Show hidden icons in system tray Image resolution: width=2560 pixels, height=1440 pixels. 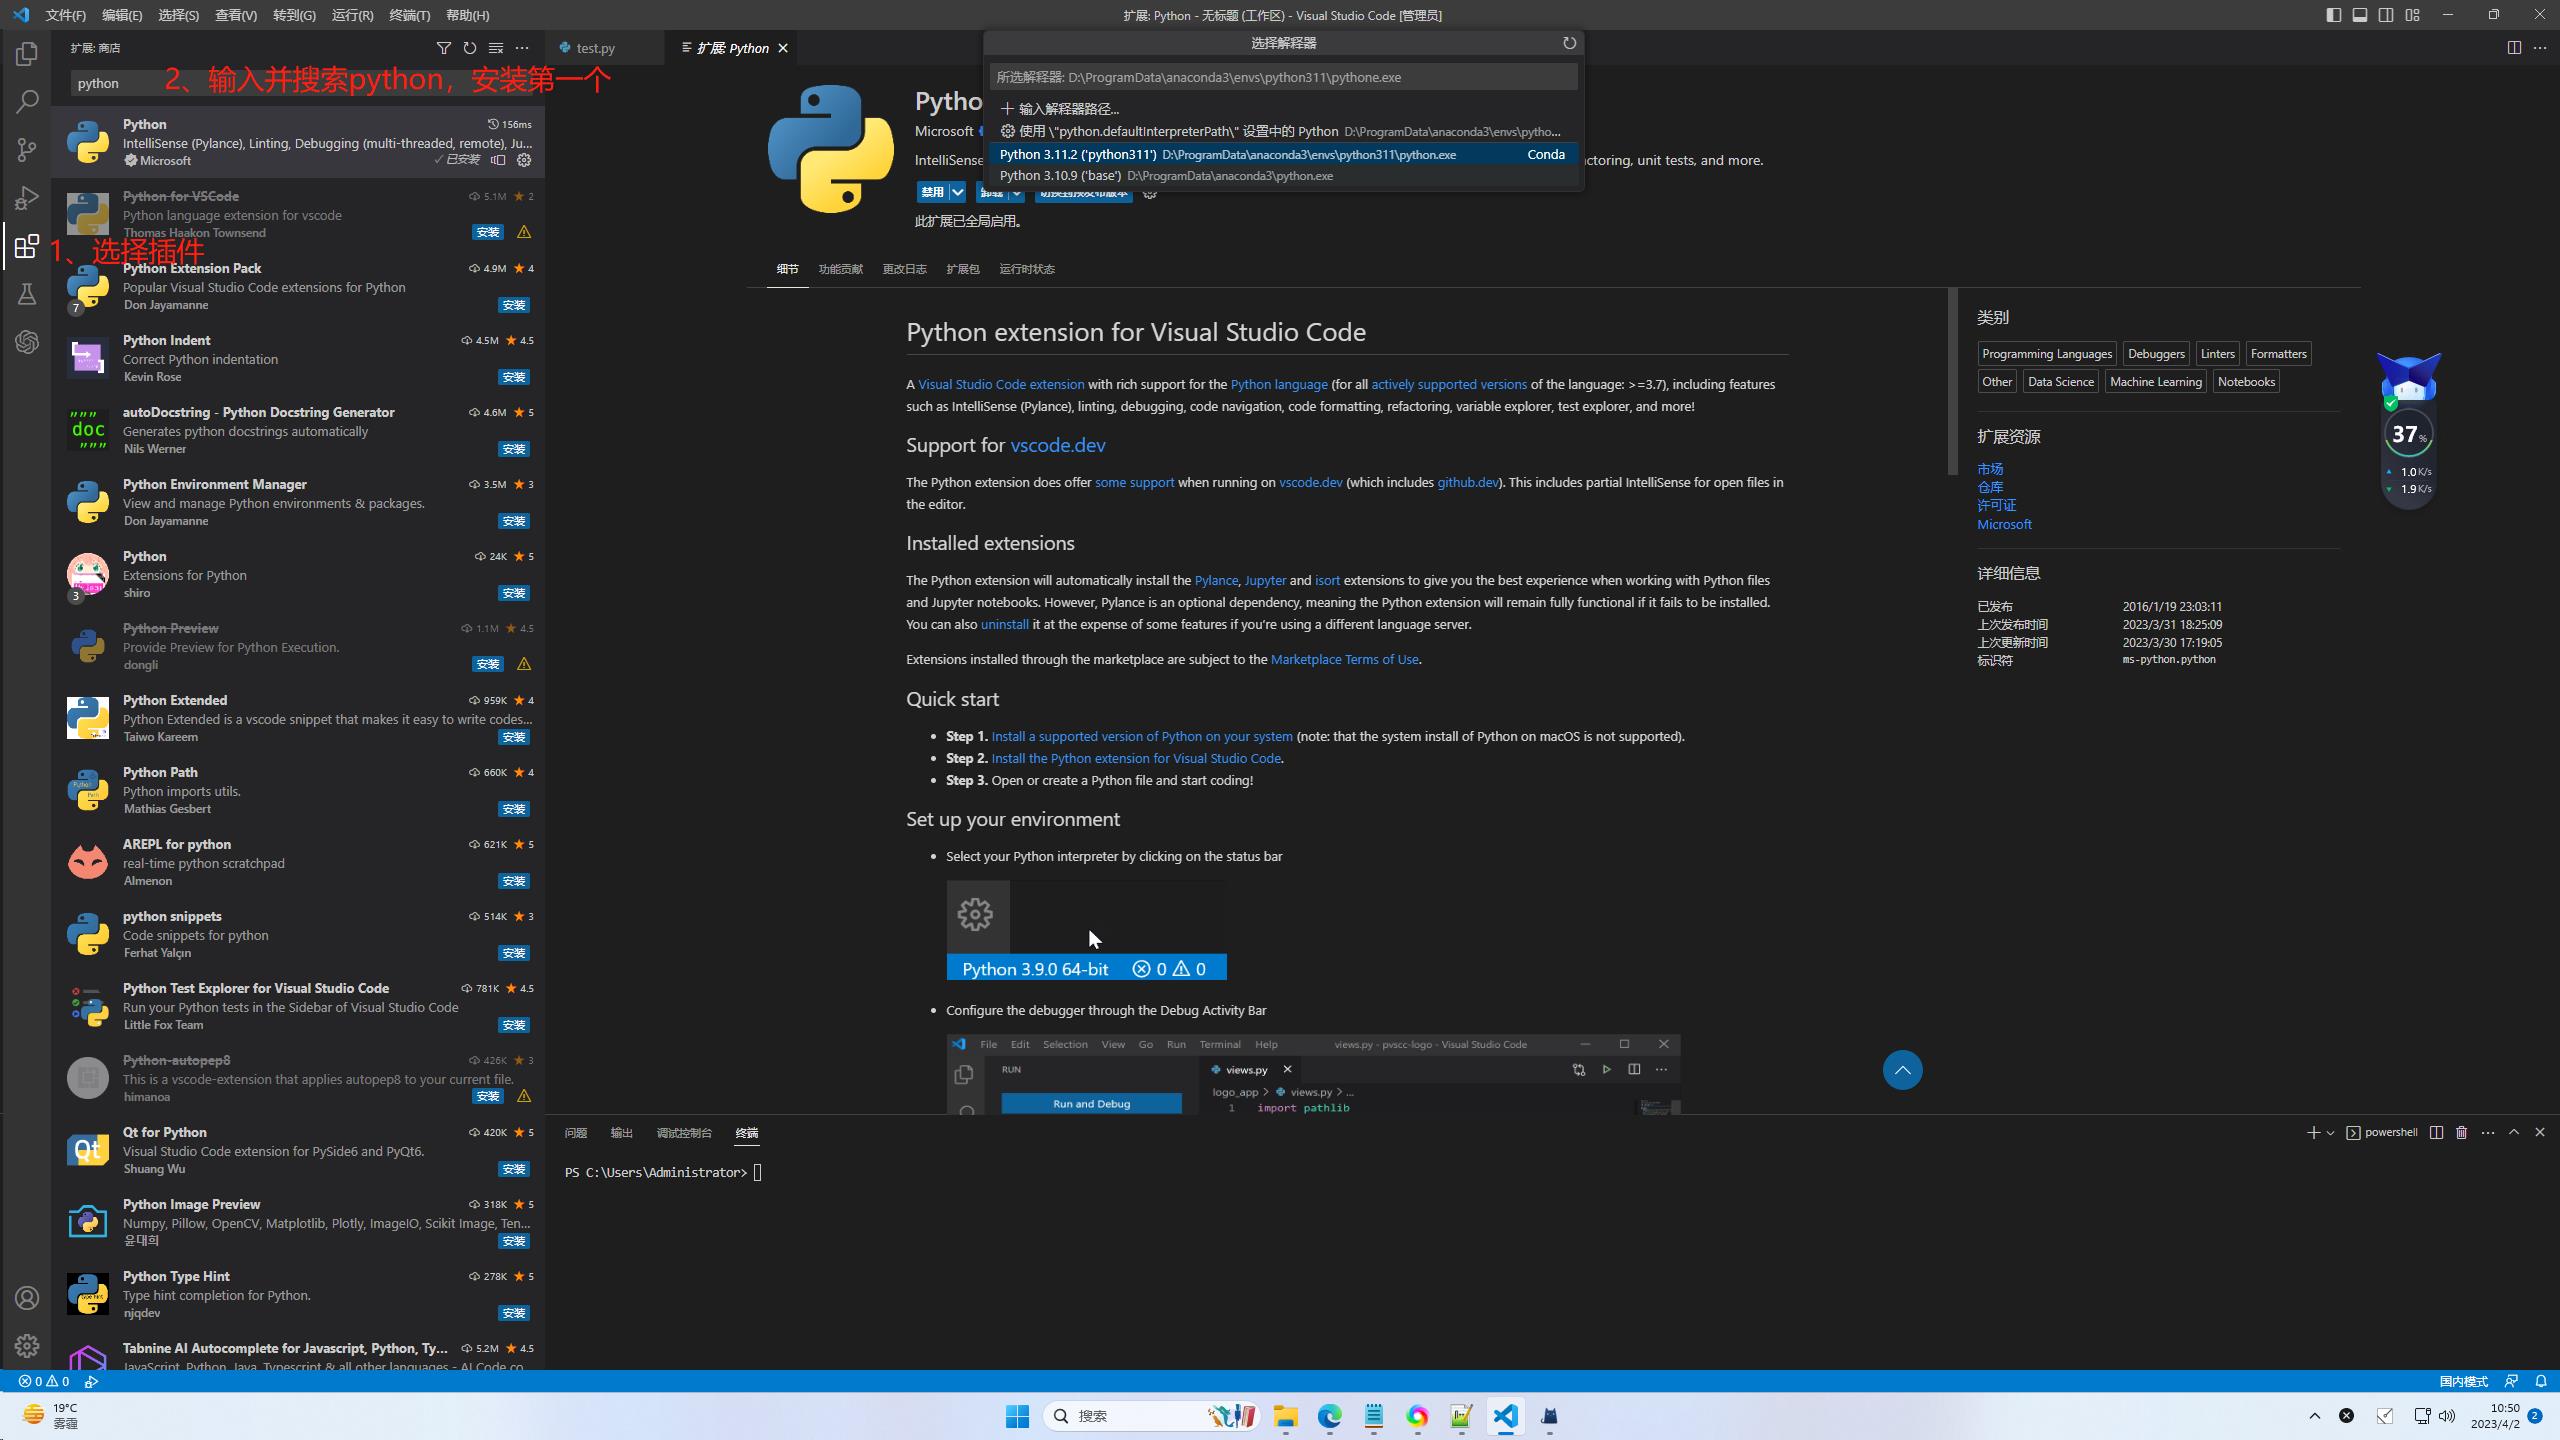point(2314,1416)
